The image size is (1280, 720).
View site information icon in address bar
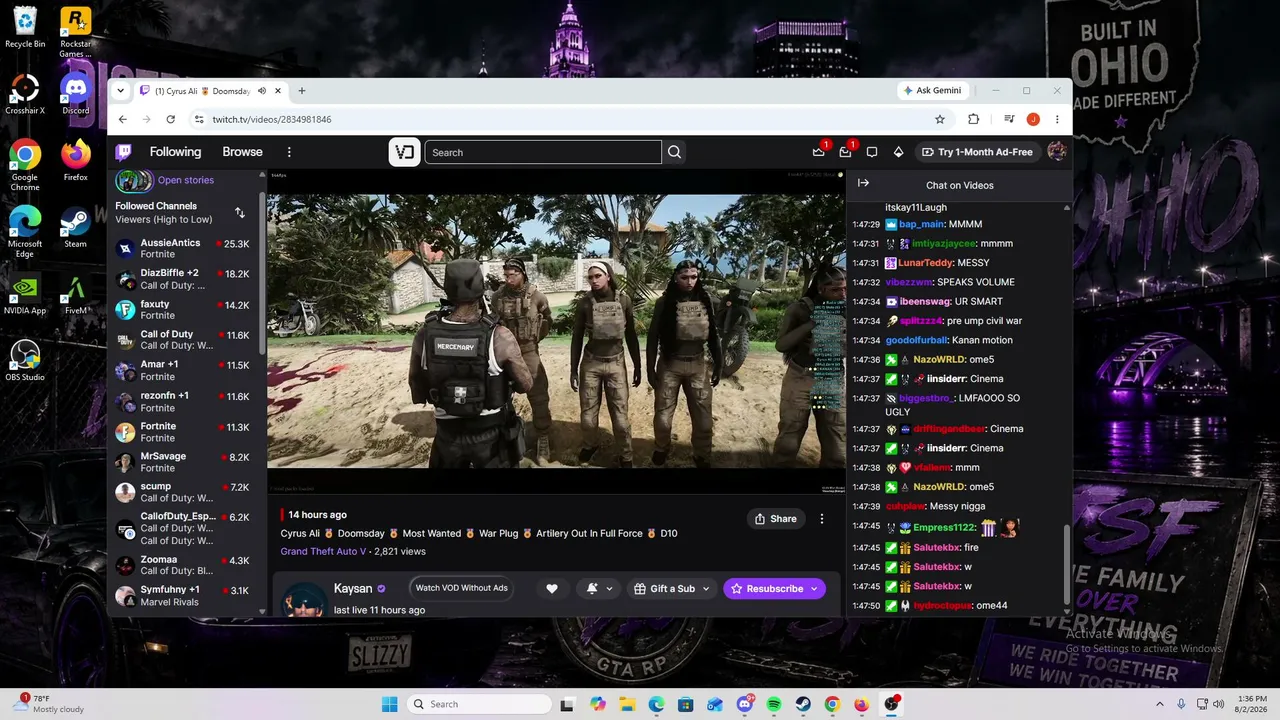pos(199,119)
